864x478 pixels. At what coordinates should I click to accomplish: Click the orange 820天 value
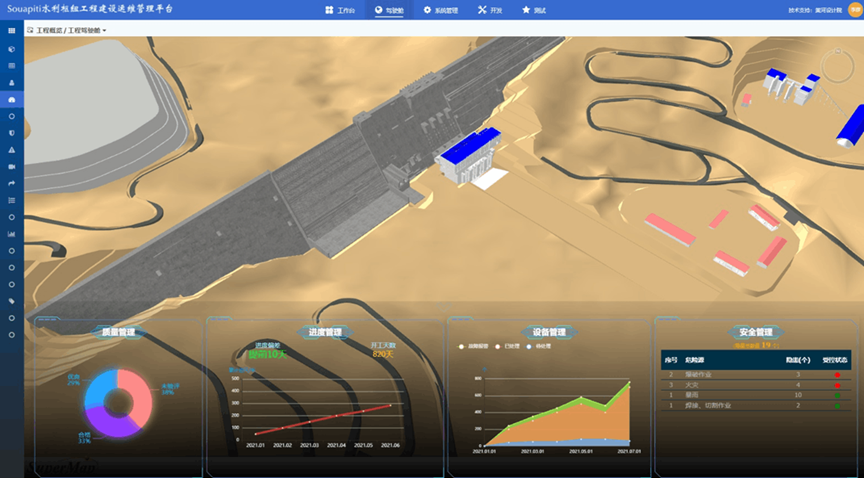click(383, 354)
